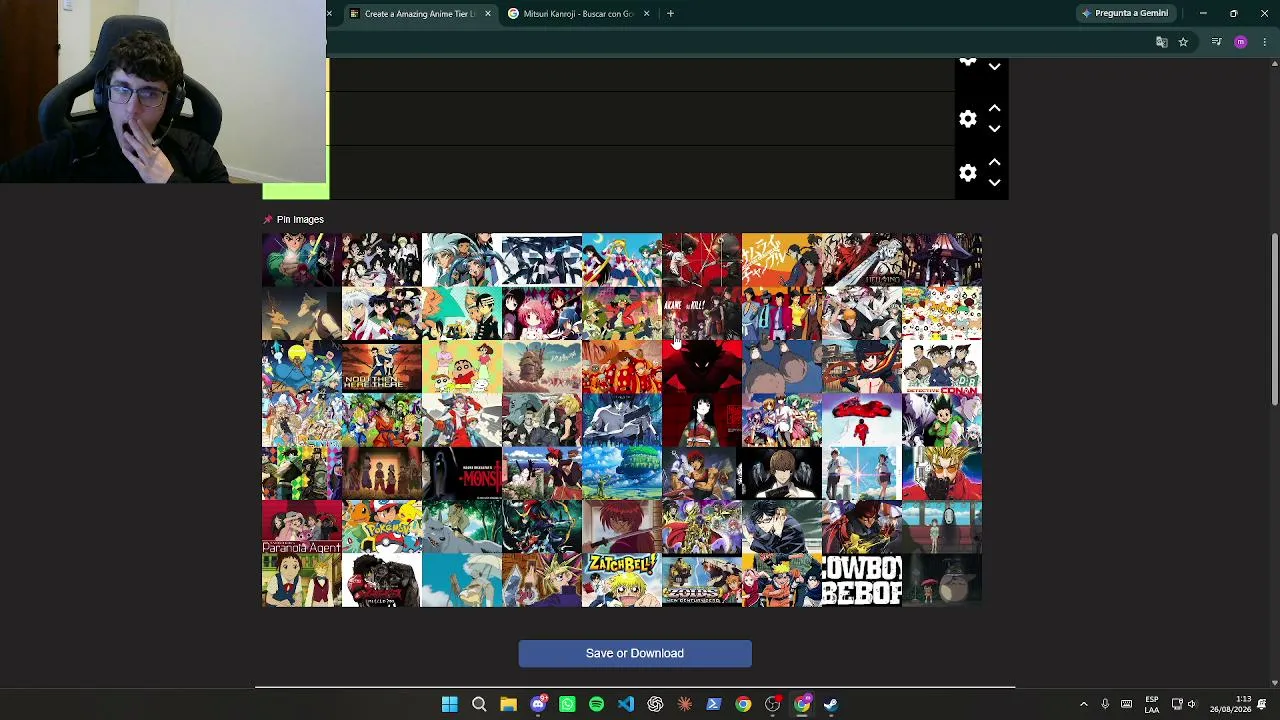Close the Anime Tier List tab
This screenshot has width=1280, height=720.
tap(488, 13)
